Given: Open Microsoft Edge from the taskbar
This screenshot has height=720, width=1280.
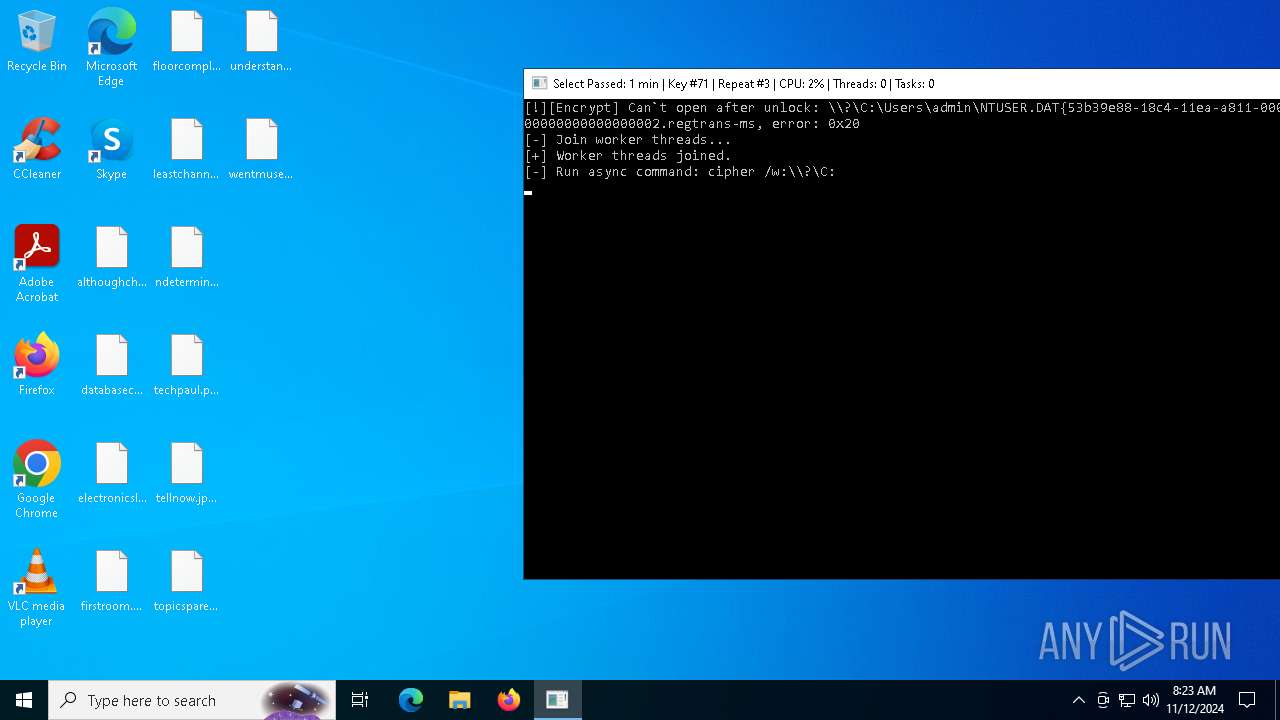Looking at the screenshot, I should coord(411,700).
